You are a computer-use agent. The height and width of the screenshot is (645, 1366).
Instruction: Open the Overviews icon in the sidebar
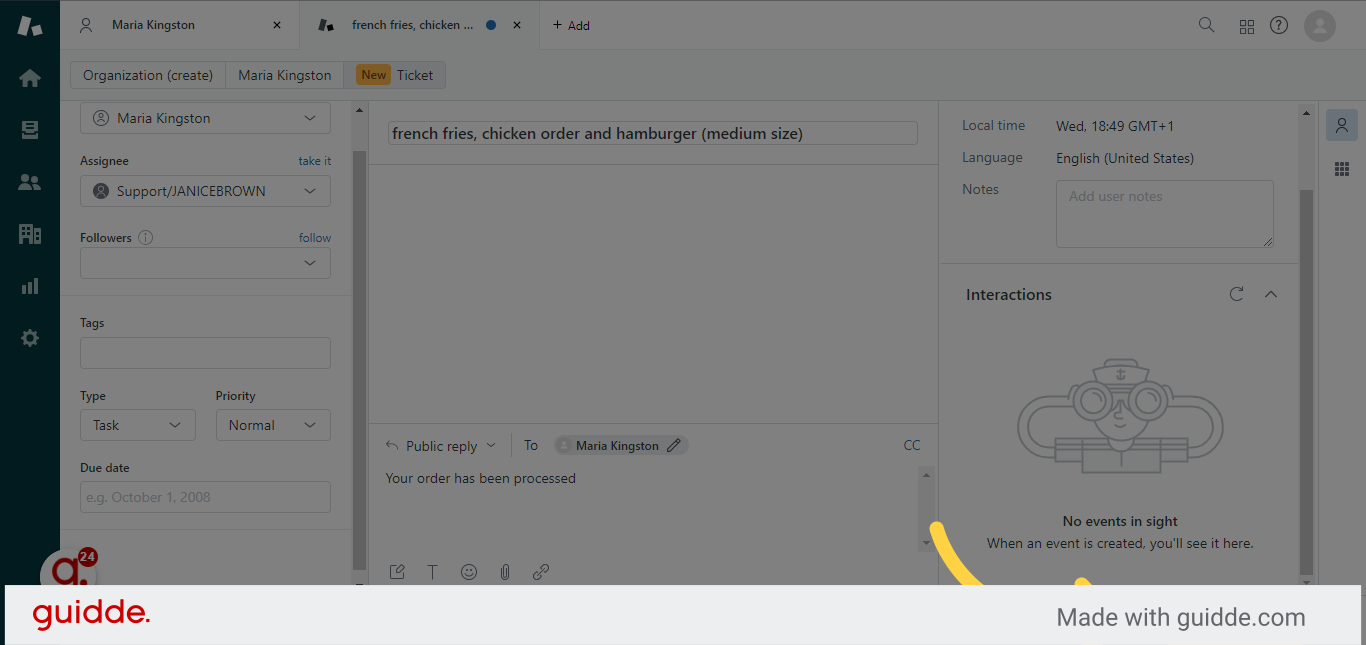pos(30,130)
